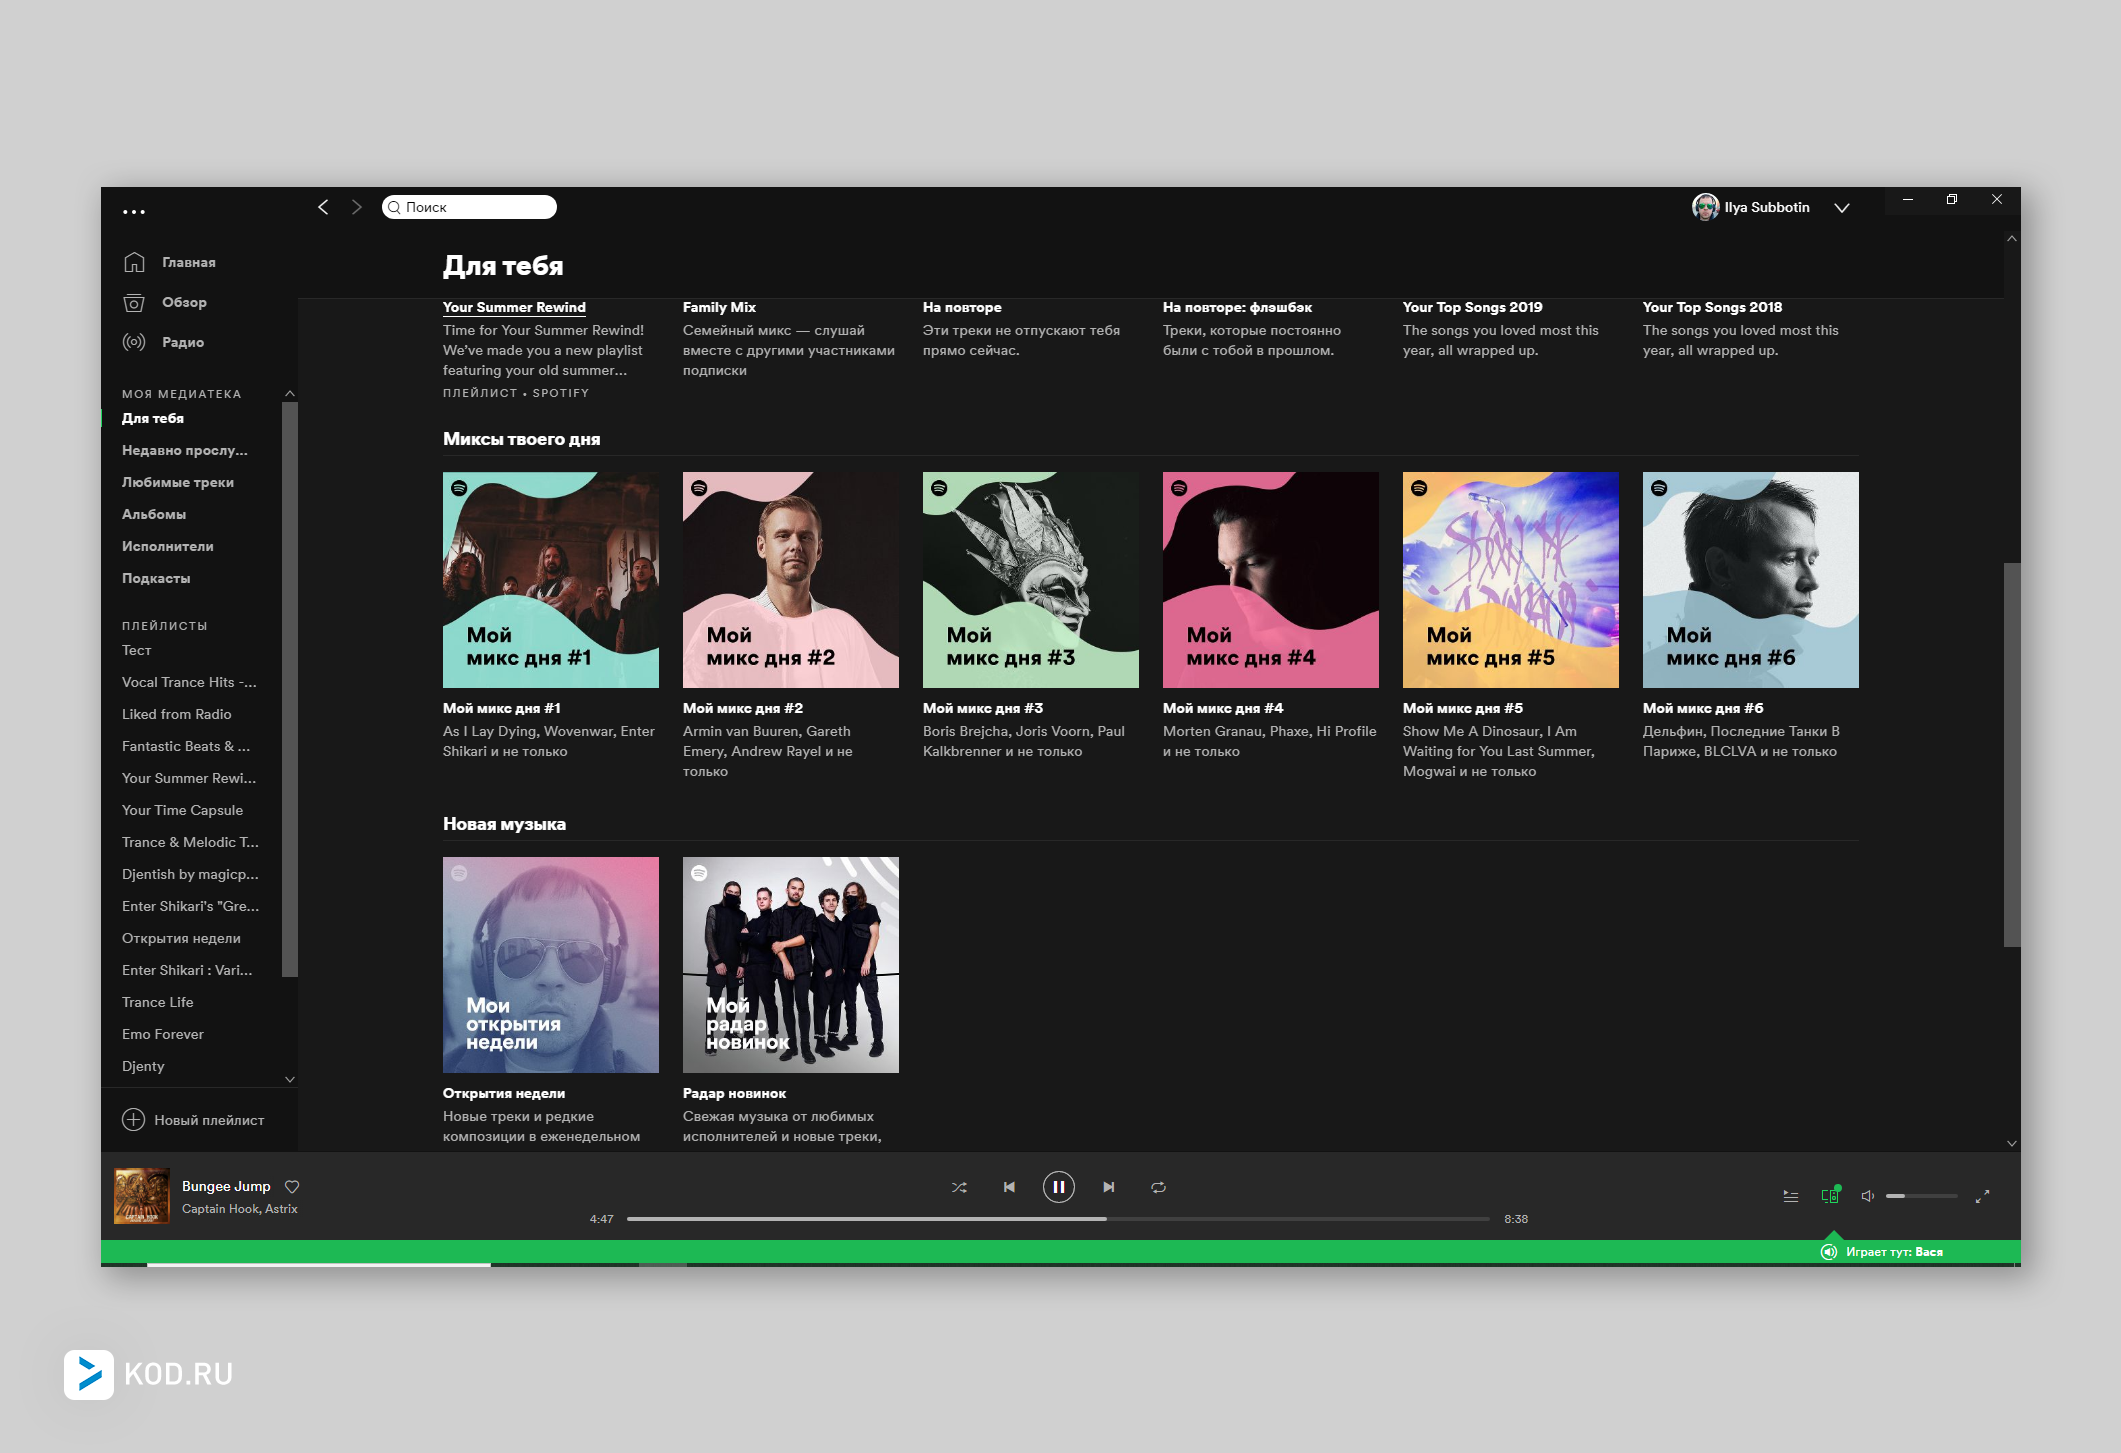Screen dimensions: 2121x1453
Task: Open Любимые треки library item
Action: tap(178, 482)
